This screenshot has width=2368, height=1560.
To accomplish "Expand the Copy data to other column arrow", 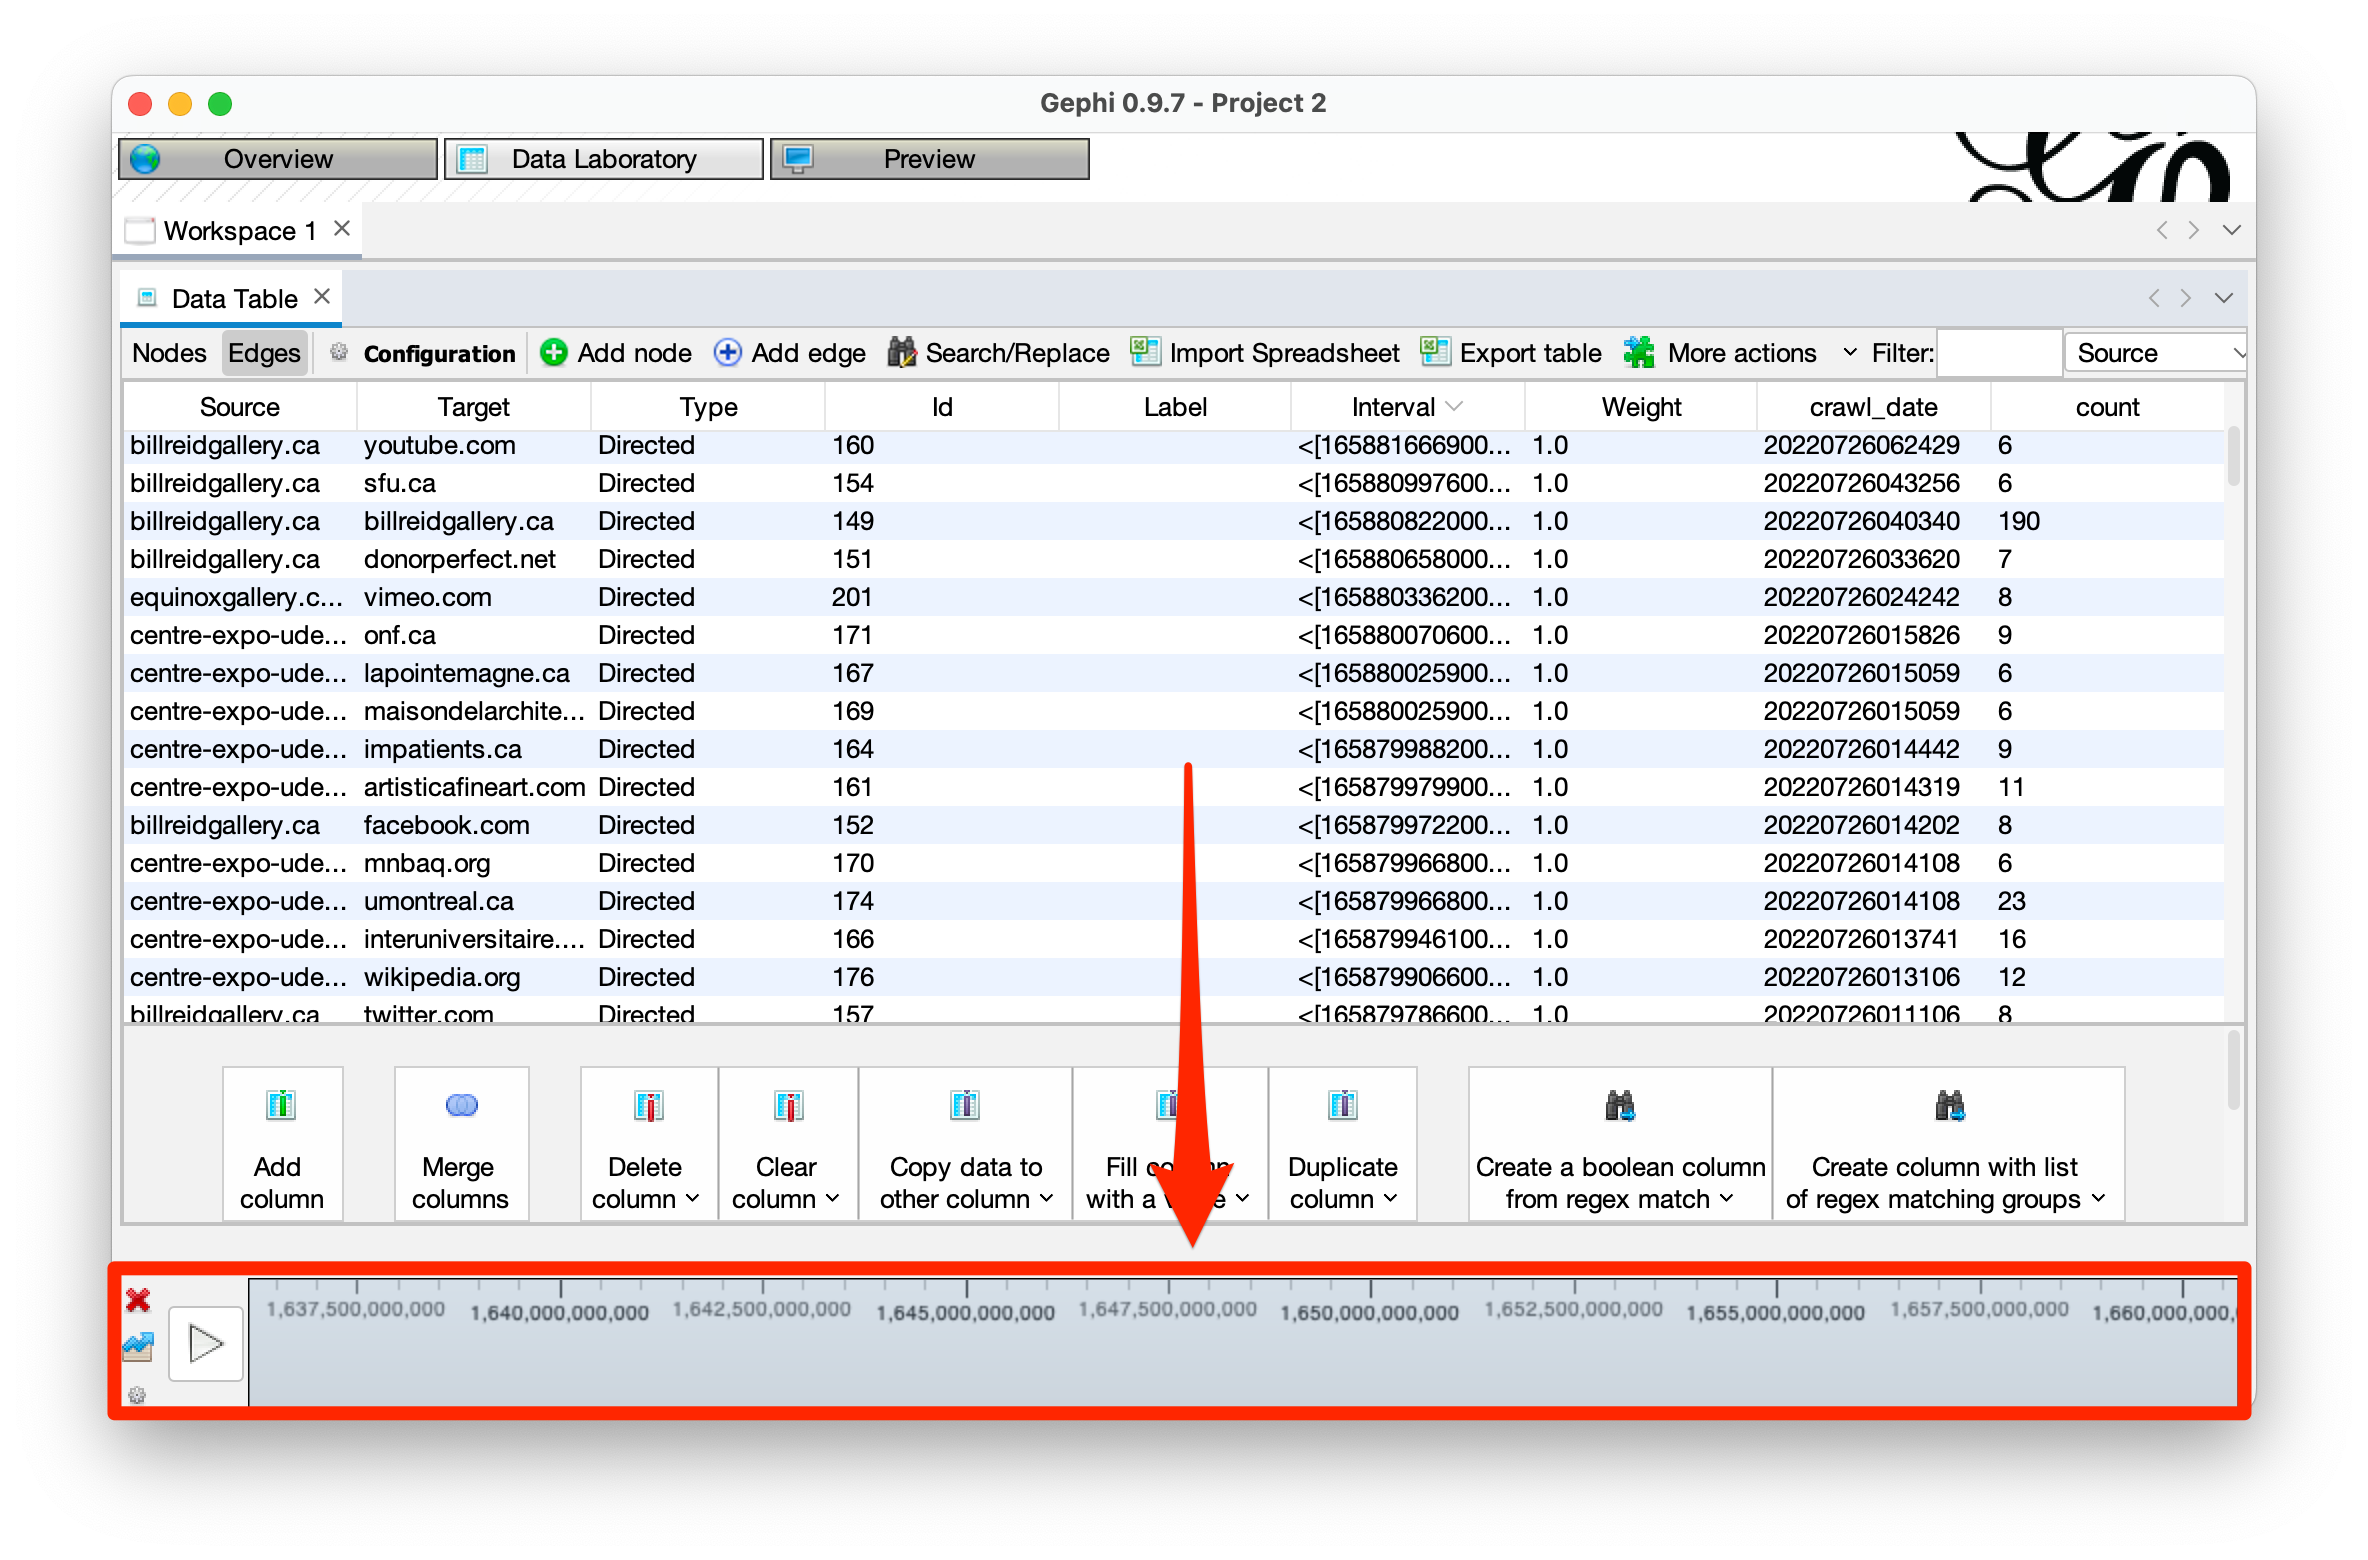I will 1046,1198.
